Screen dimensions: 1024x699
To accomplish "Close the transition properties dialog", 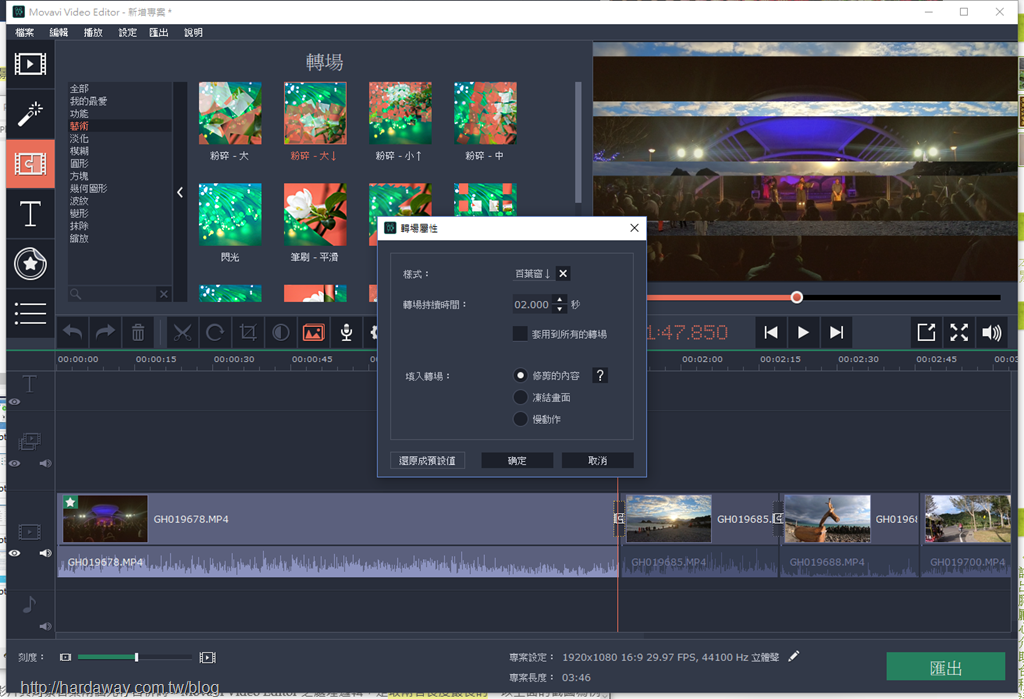I will pos(634,228).
